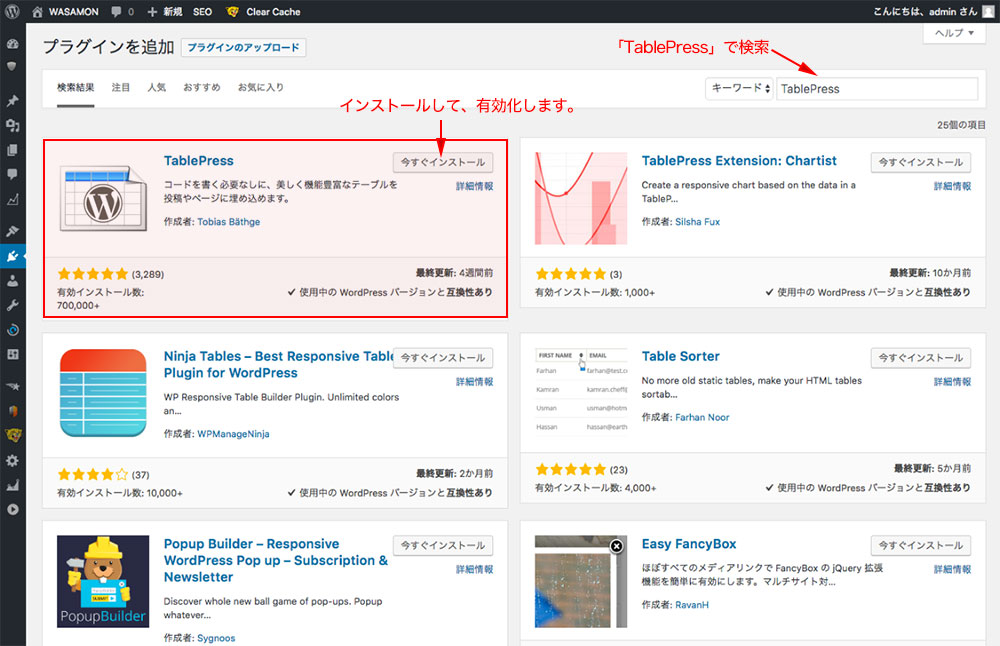Visit site via WASAMON home icon
The image size is (1000, 646).
38,11
